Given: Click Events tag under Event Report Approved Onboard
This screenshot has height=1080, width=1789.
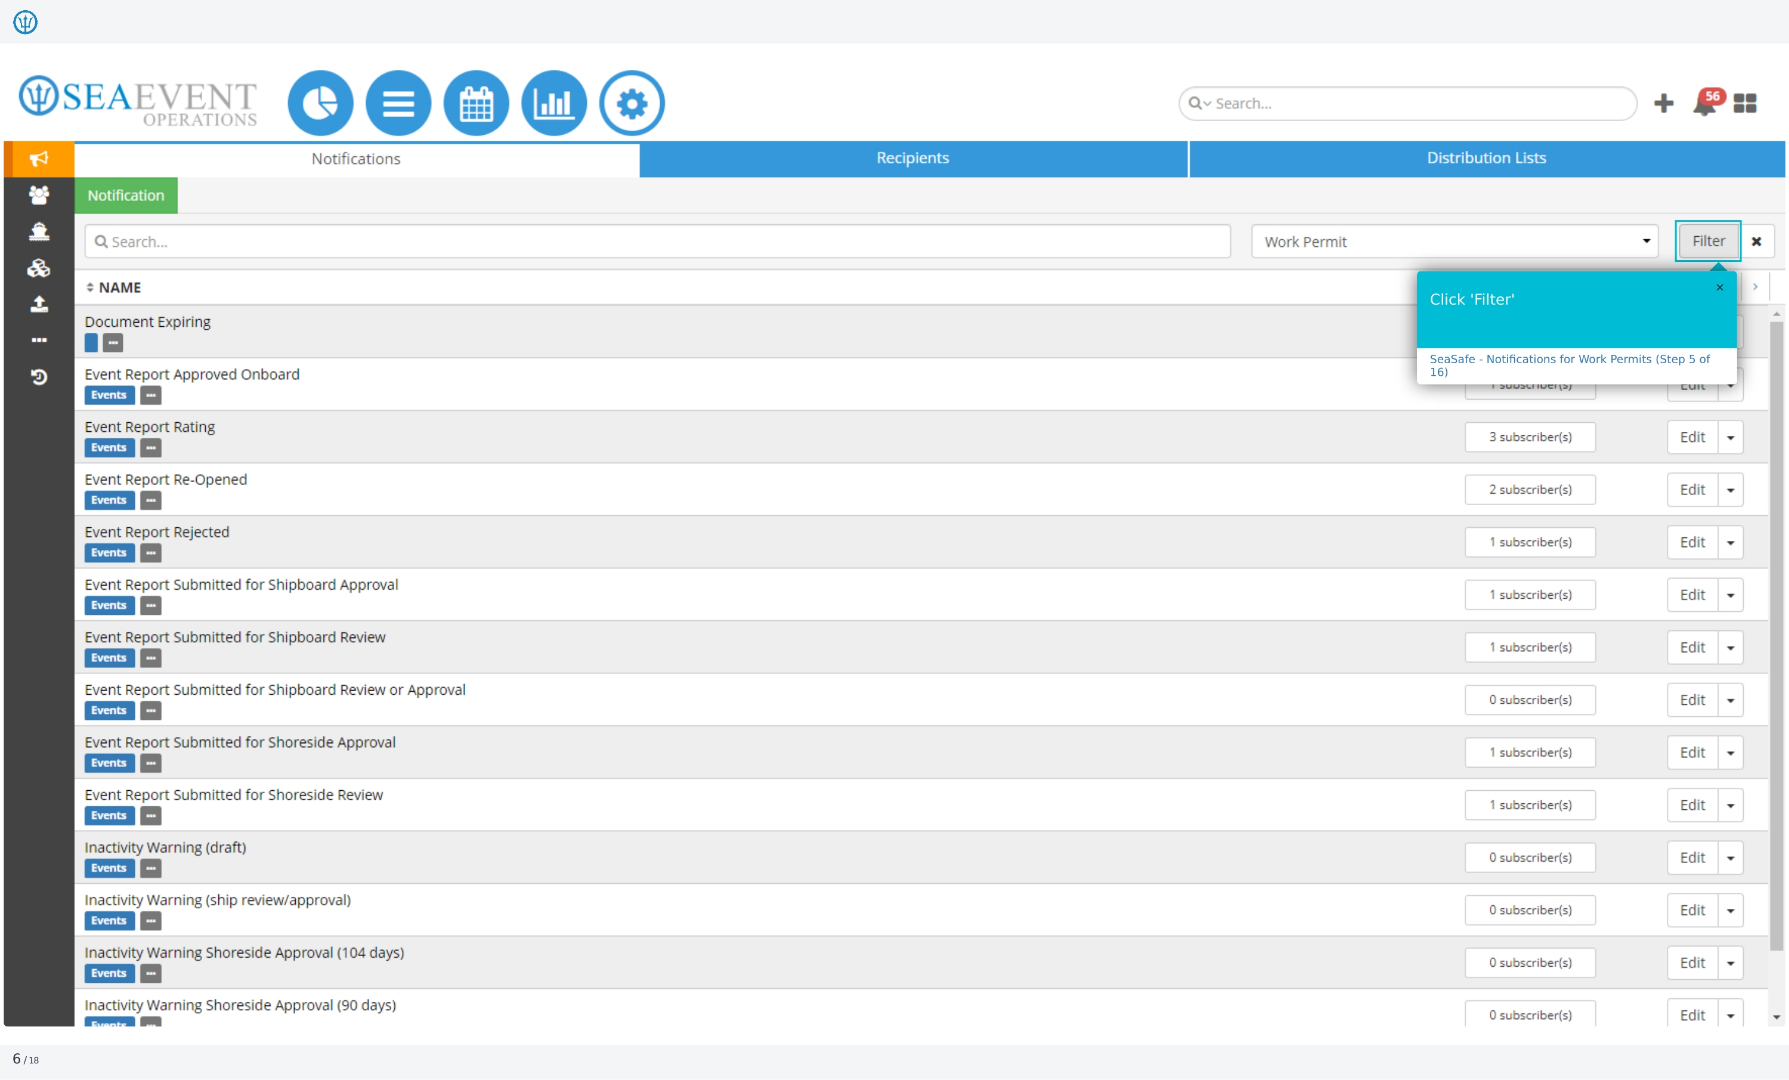Looking at the screenshot, I should (x=109, y=395).
